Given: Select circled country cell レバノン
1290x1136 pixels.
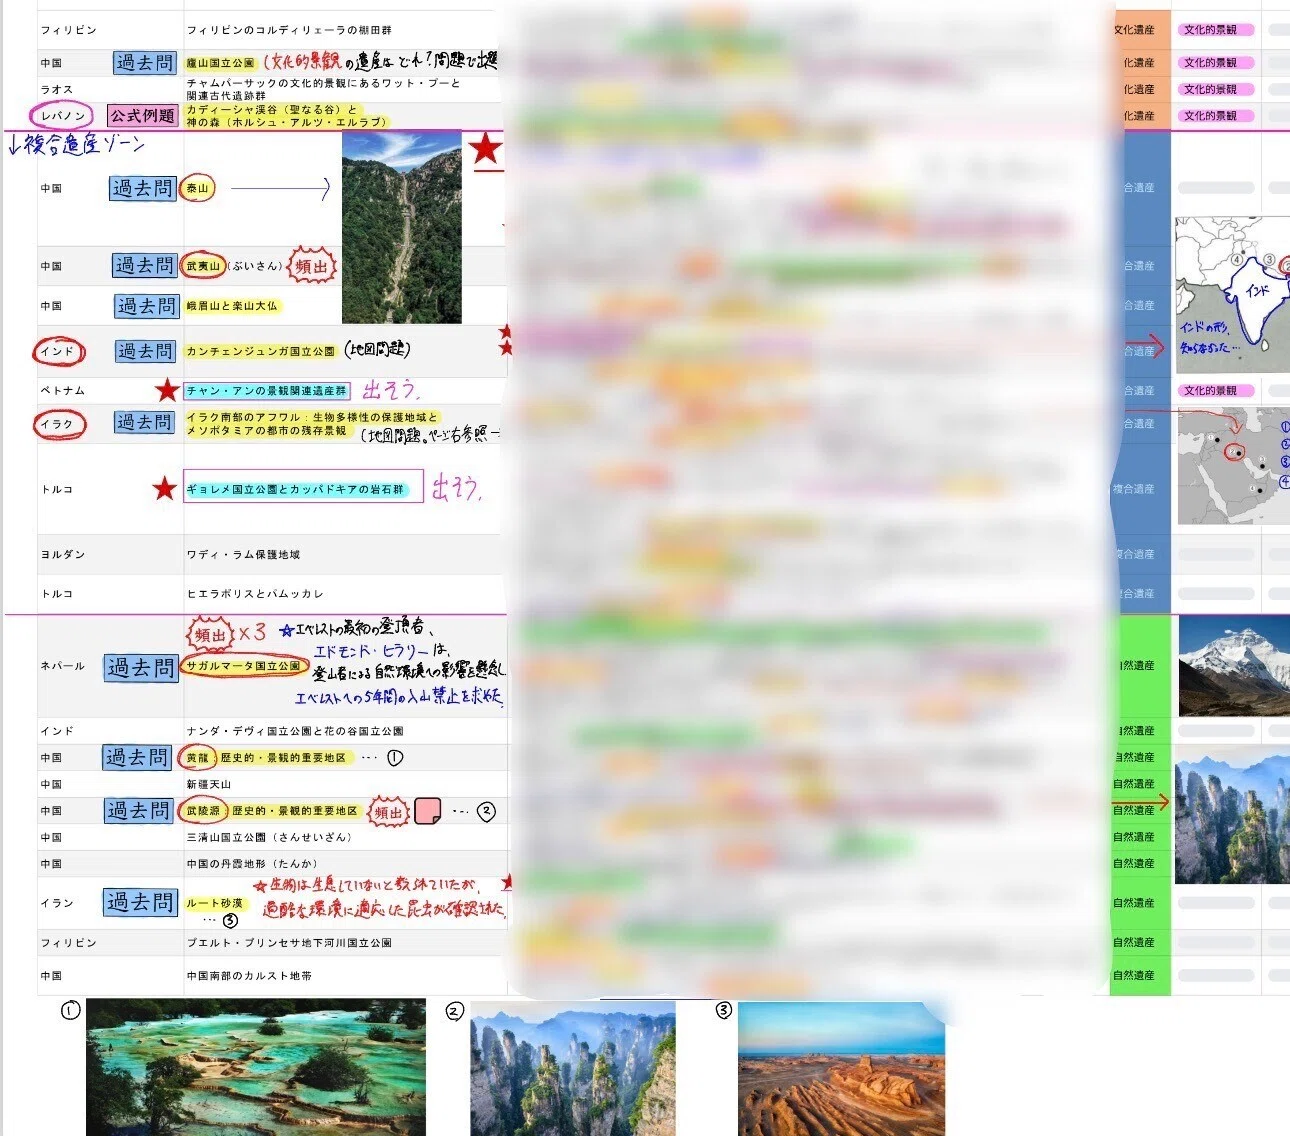Looking at the screenshot, I should coord(62,116).
